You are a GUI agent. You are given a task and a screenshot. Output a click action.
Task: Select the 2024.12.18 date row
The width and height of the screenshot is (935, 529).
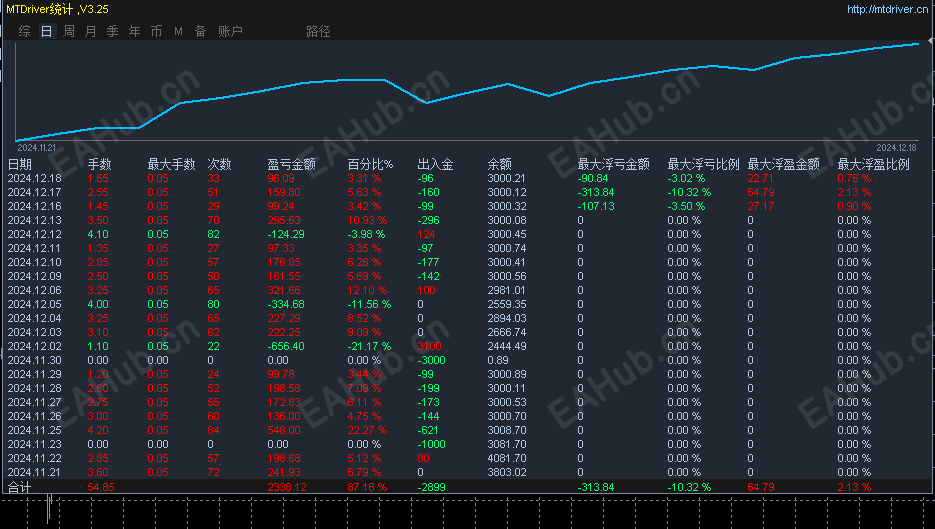[35, 178]
